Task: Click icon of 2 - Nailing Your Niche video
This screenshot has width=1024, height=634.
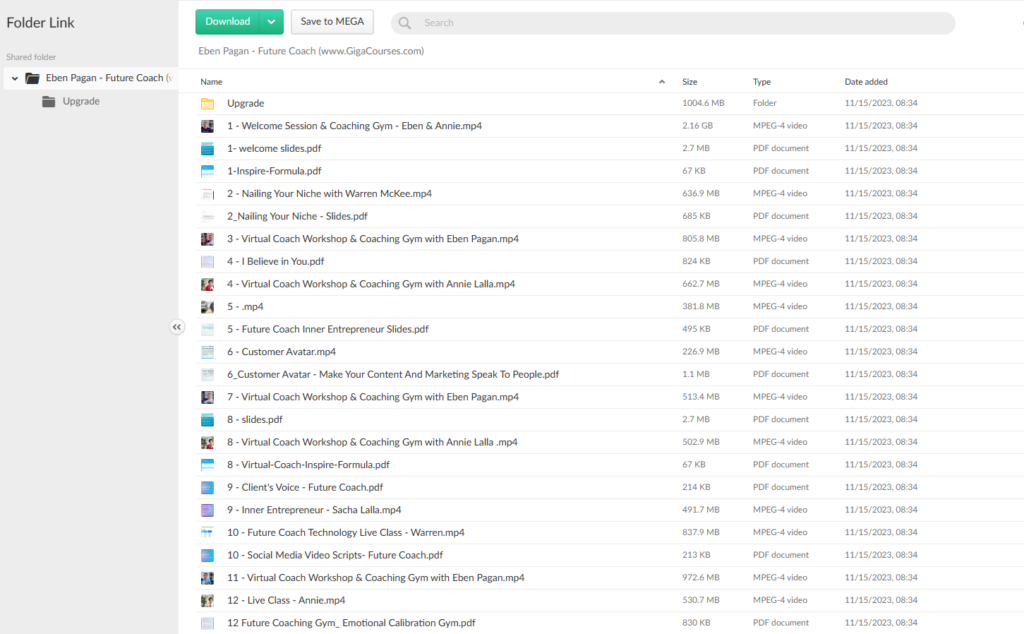Action: click(x=207, y=194)
